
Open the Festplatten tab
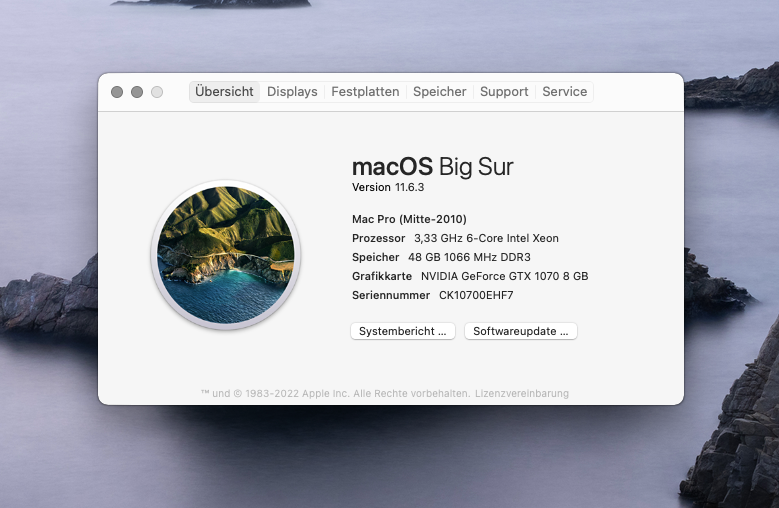pos(365,92)
